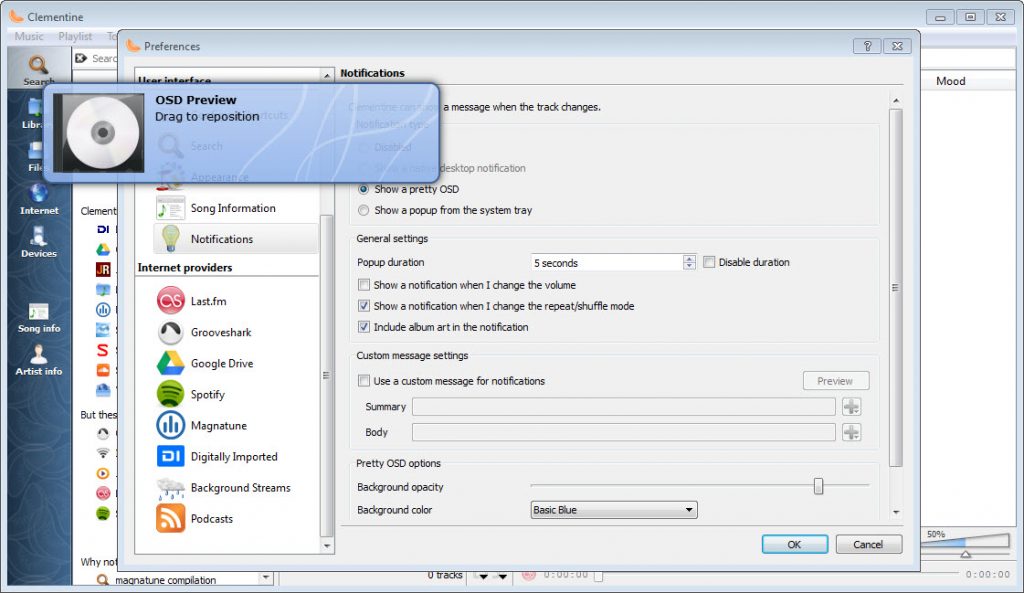
Task: Click the 50% volume slider in Clementine
Action: 966,541
